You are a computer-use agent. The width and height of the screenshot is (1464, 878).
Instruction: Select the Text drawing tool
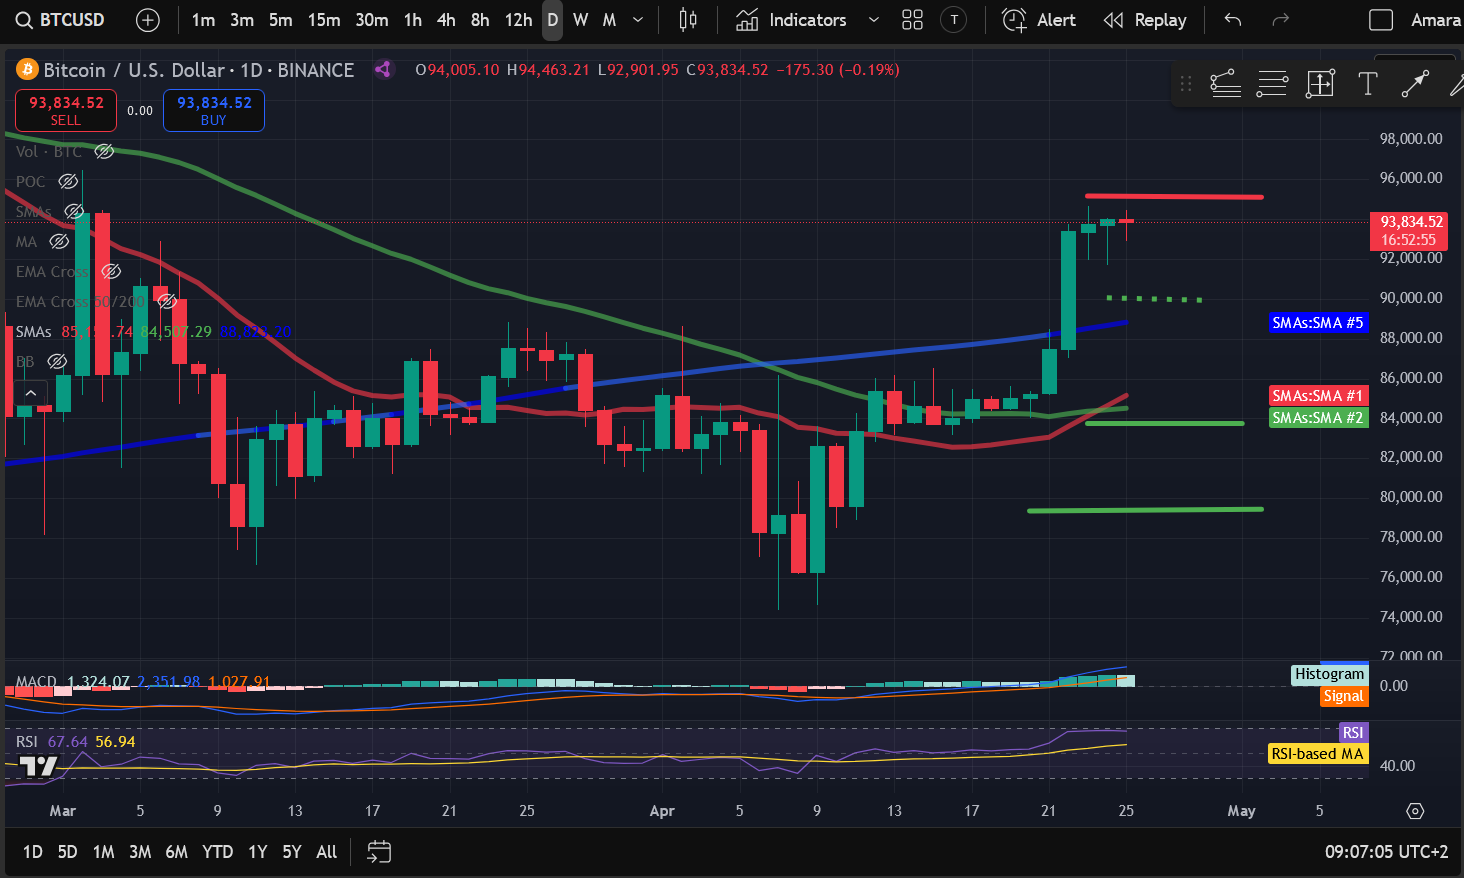[1367, 84]
